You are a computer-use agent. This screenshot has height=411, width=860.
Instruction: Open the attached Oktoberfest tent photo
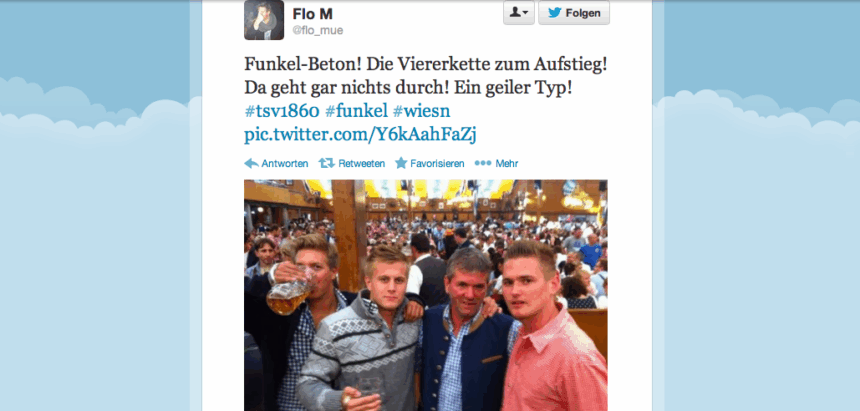tap(426, 295)
